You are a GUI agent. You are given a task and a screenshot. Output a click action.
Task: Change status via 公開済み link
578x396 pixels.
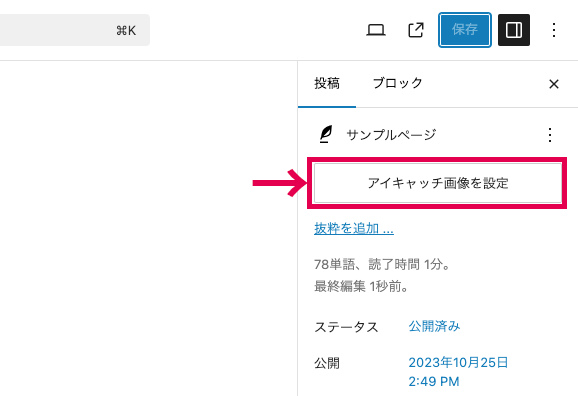tap(434, 326)
